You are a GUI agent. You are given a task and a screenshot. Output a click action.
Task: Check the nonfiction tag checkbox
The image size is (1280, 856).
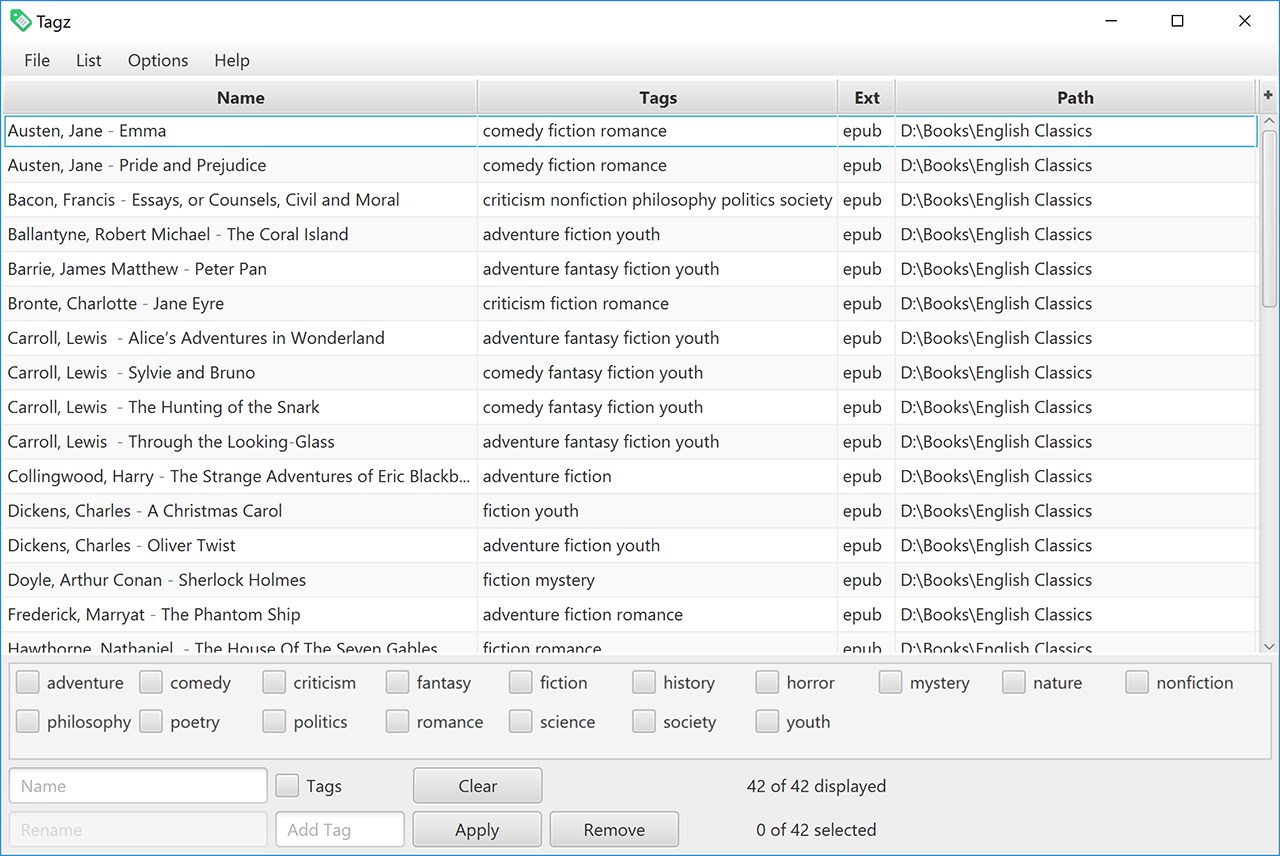(1138, 682)
